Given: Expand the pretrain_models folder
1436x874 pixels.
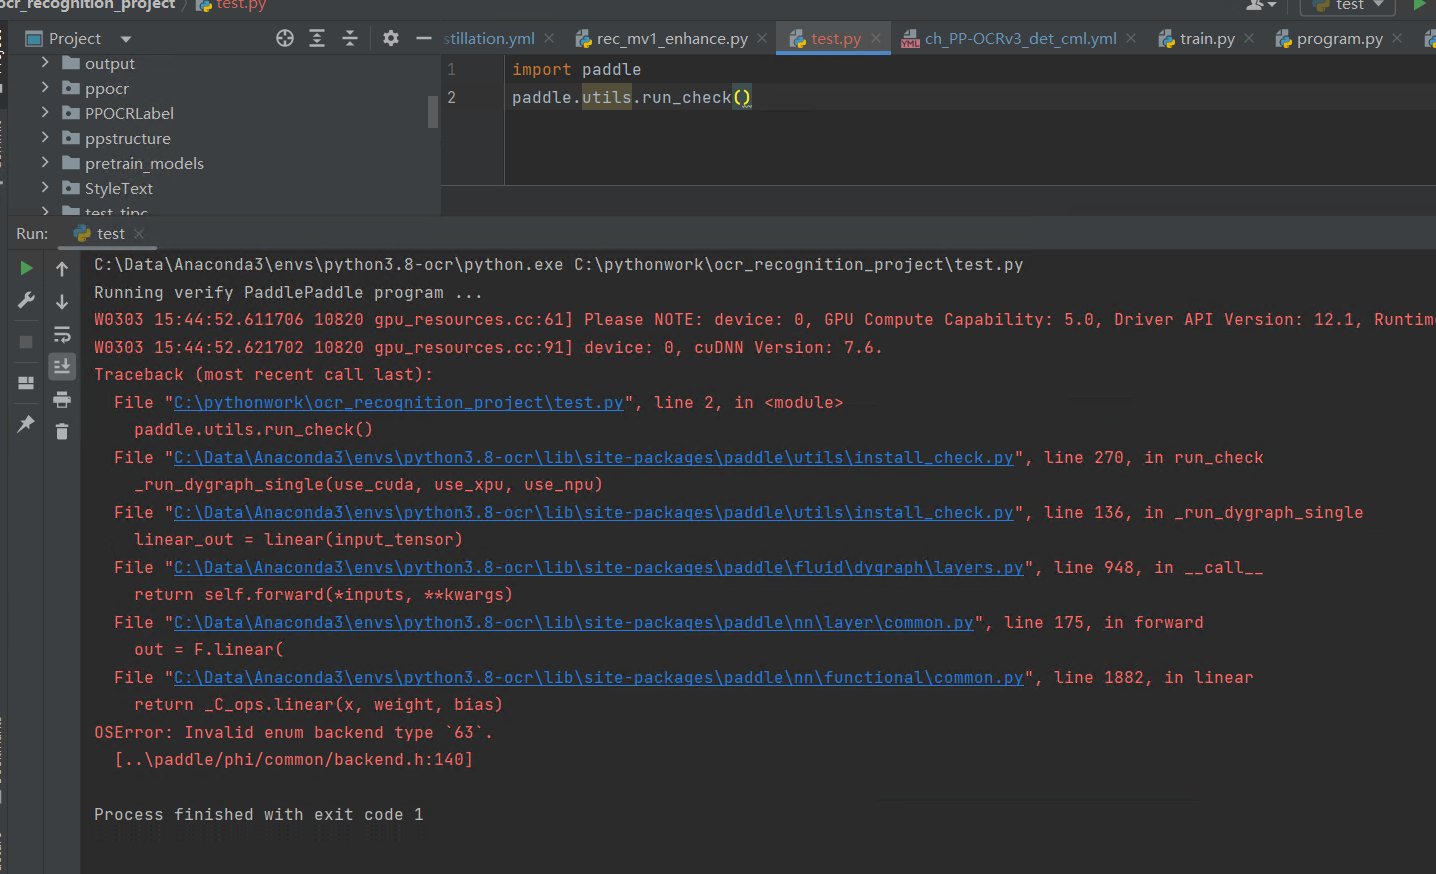Looking at the screenshot, I should point(43,163).
